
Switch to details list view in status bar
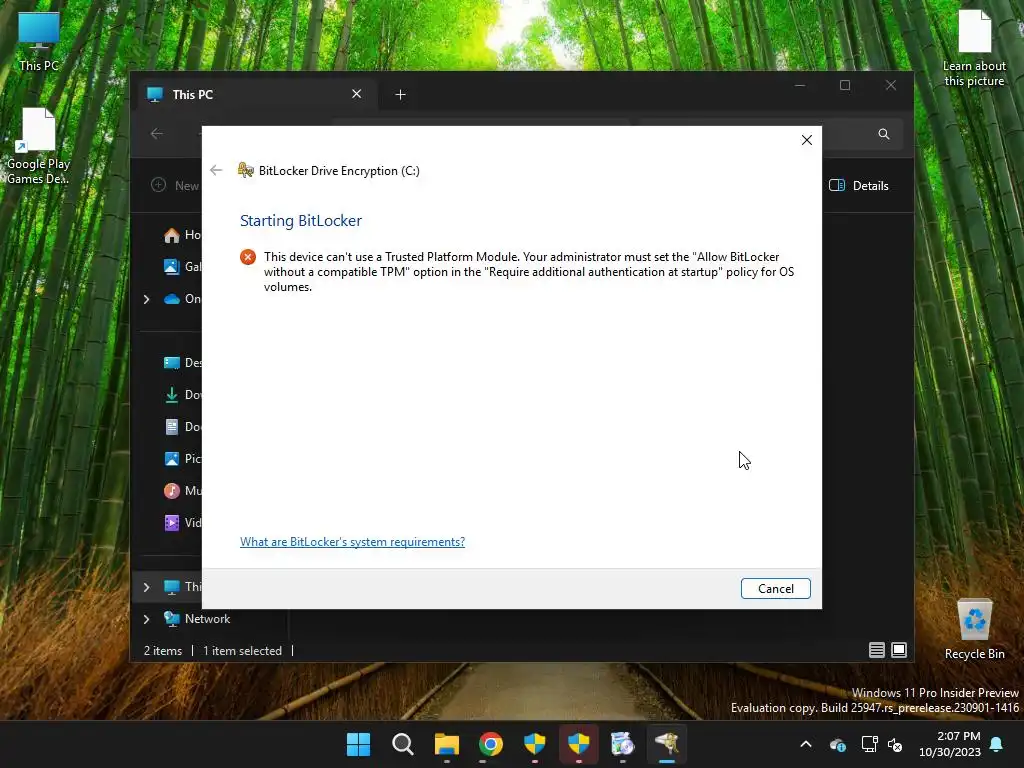[876, 650]
